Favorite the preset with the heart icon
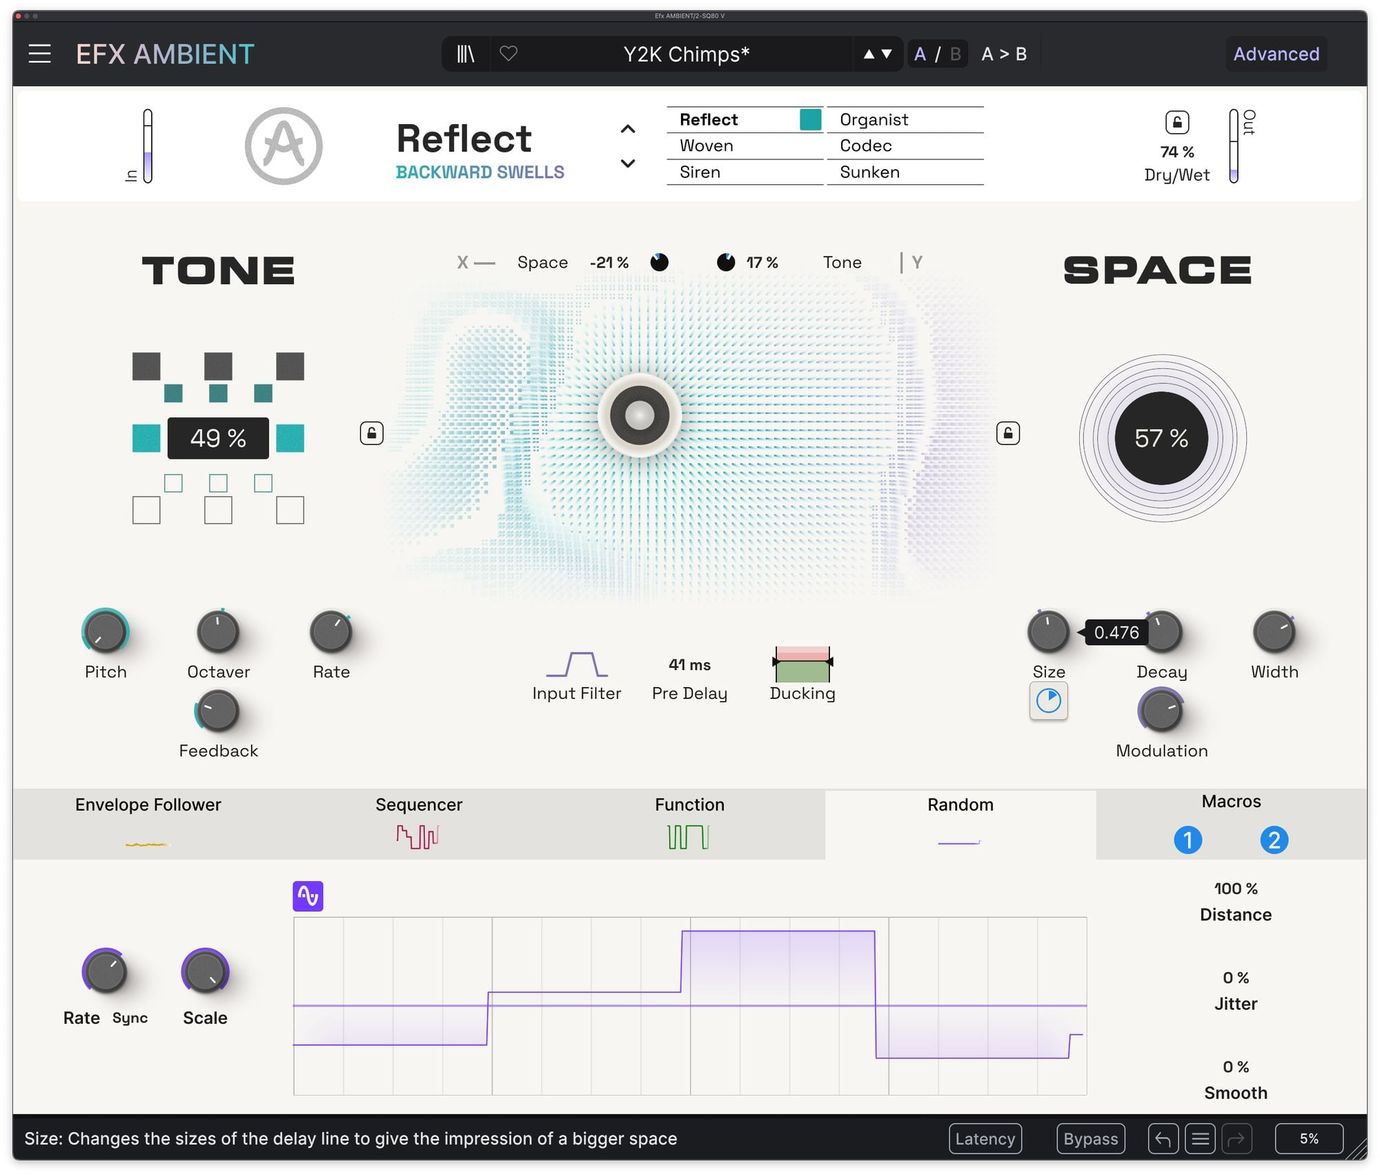 click(x=509, y=54)
